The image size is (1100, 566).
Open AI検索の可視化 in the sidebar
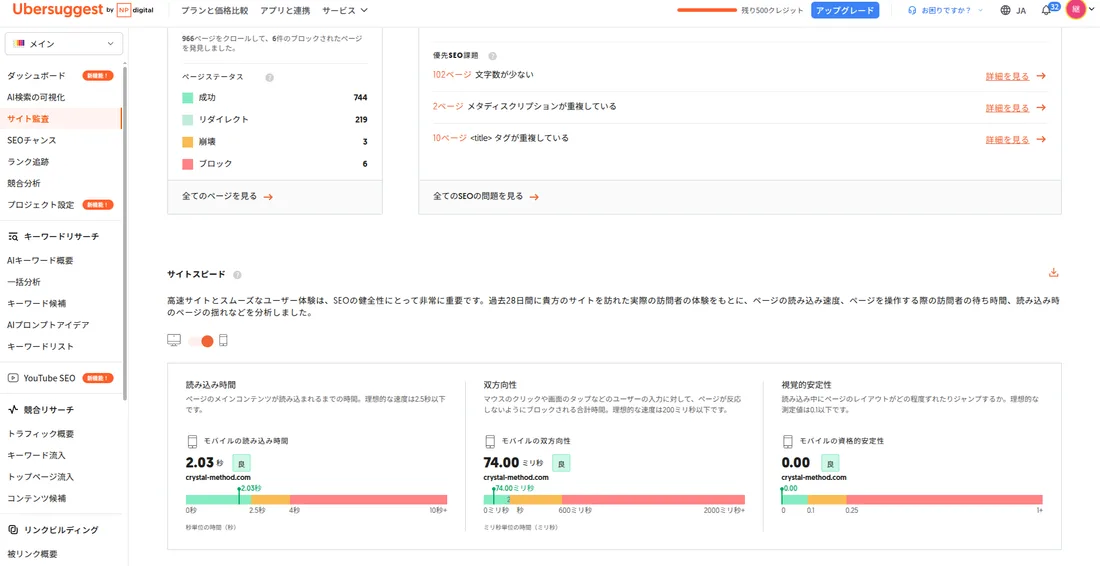pyautogui.click(x=36, y=97)
